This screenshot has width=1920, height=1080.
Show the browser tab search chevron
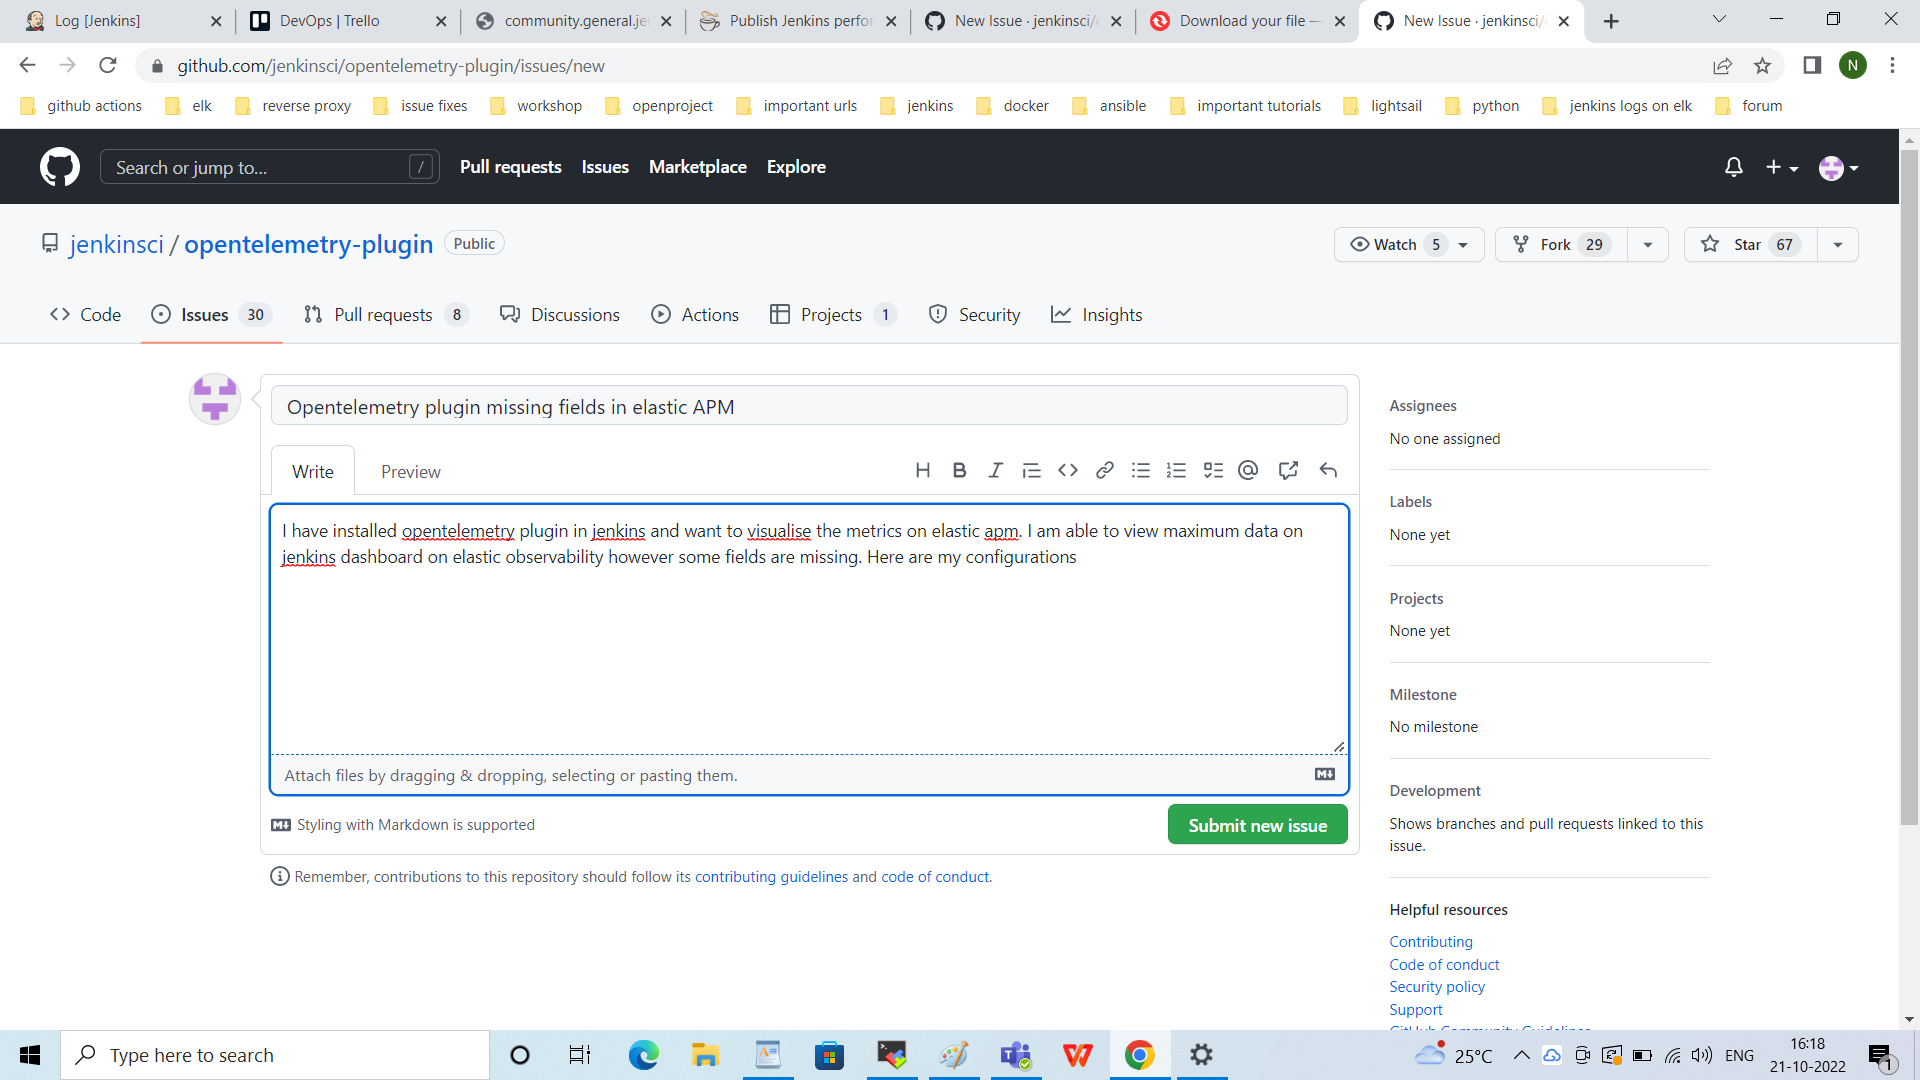click(1719, 20)
